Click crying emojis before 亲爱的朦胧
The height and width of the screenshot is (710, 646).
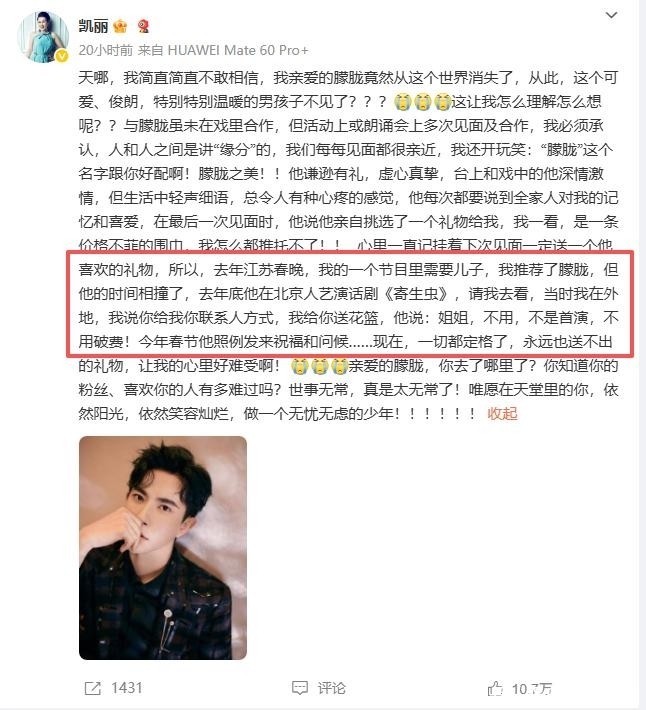coord(319,366)
